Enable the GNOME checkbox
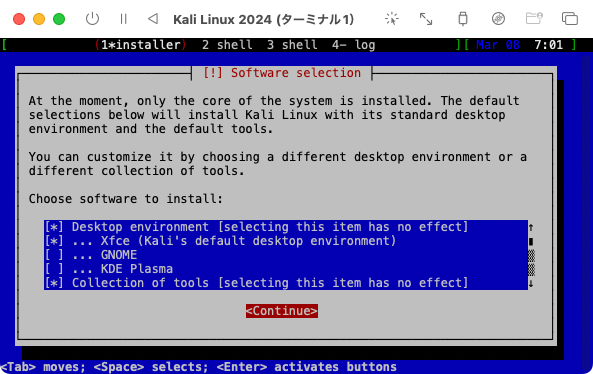The width and height of the screenshot is (593, 374). (54, 255)
